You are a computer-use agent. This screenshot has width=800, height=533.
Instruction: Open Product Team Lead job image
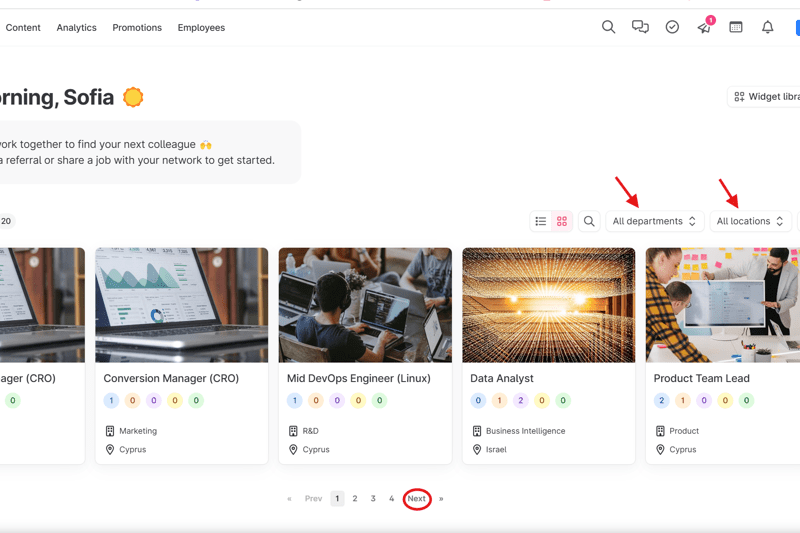[722, 305]
